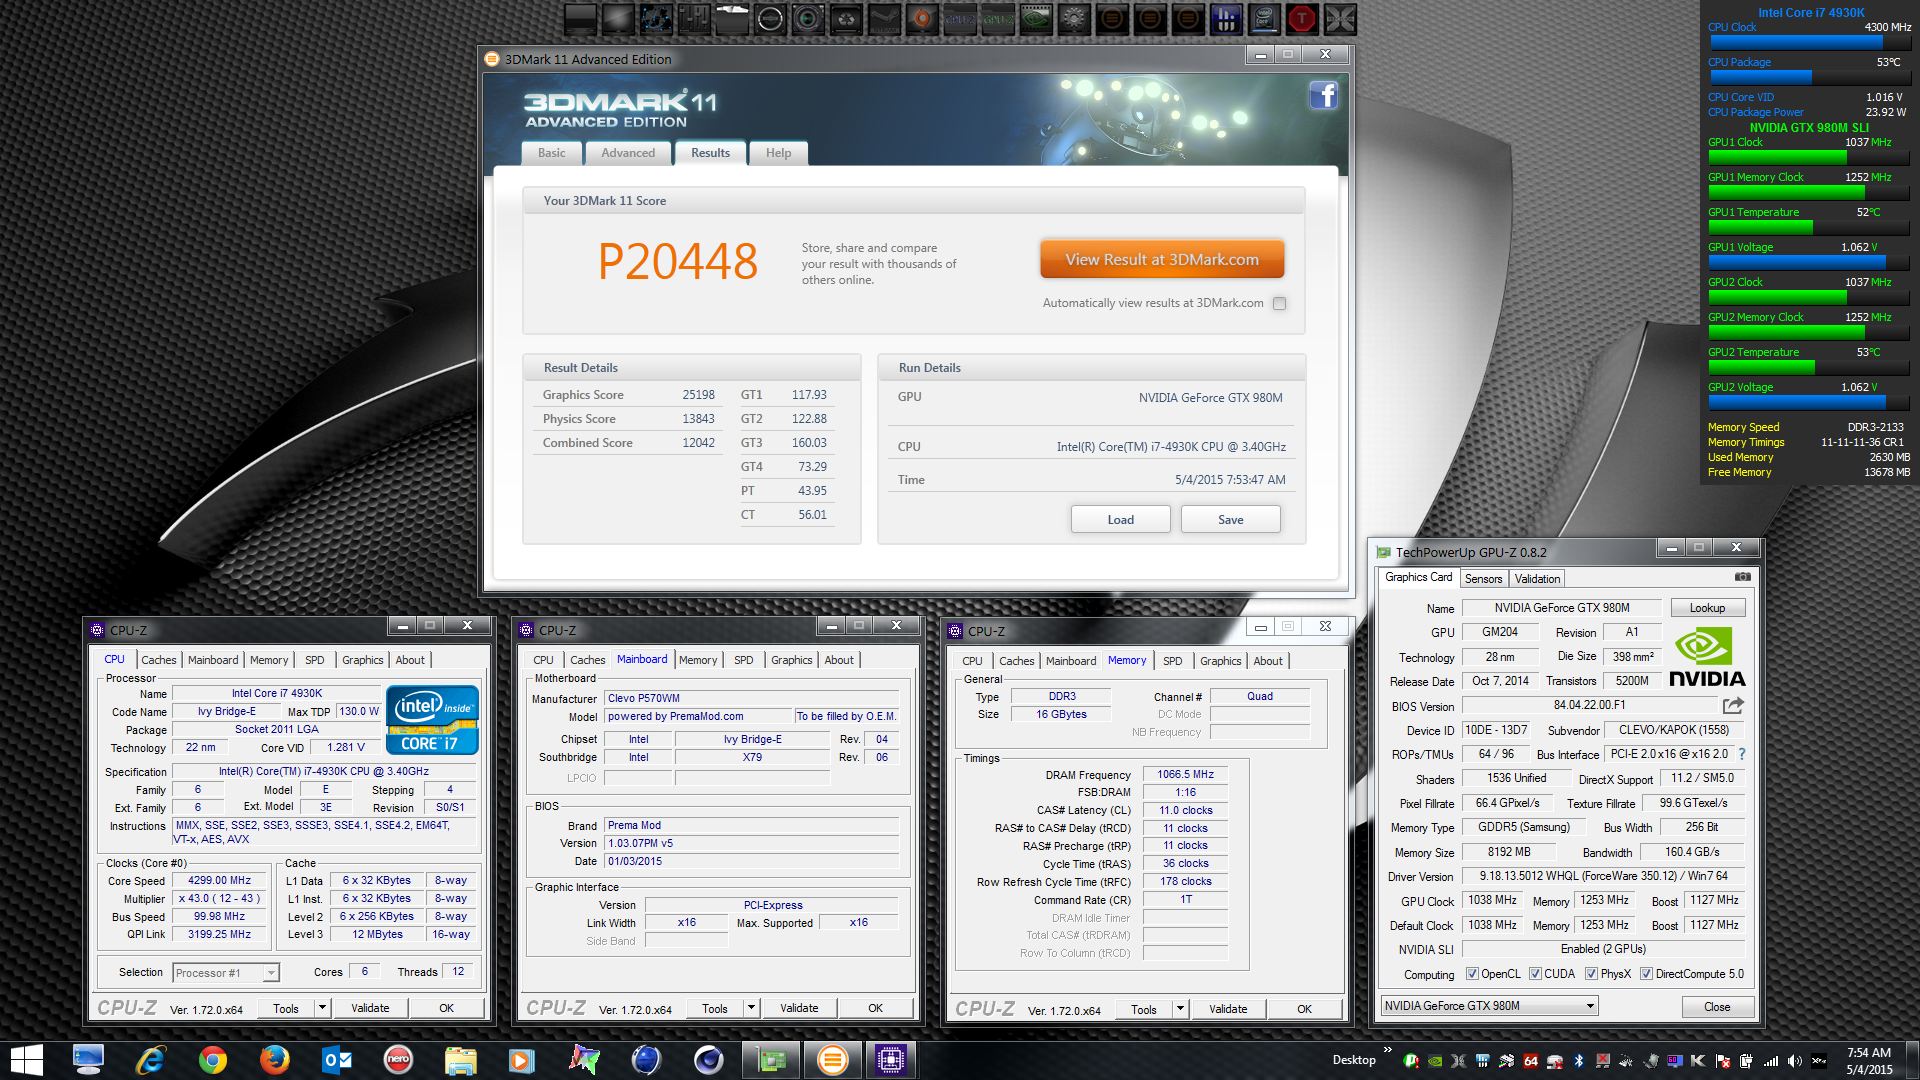Open the Sensors tab in GPU-Z

coord(1483,579)
